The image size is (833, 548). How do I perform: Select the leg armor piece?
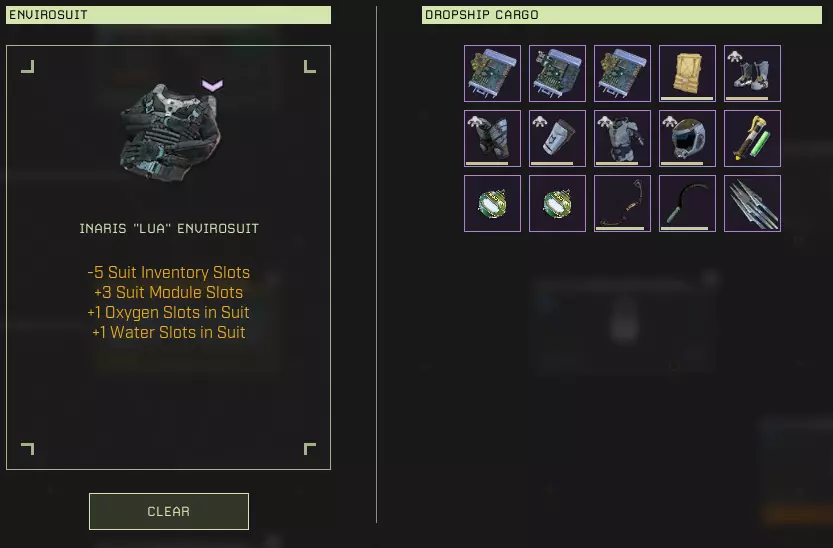coord(492,139)
